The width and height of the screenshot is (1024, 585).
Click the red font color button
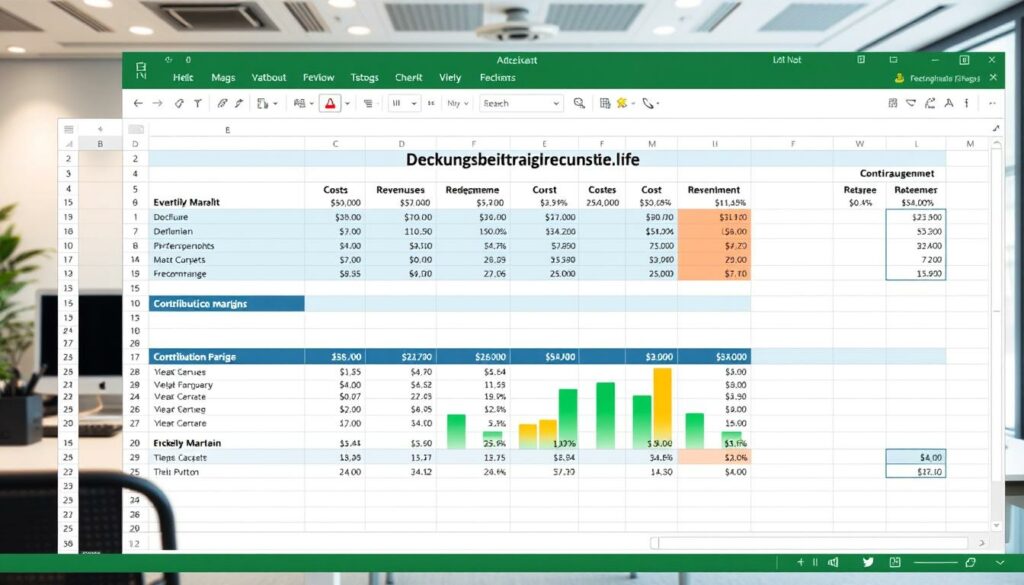pyautogui.click(x=330, y=103)
